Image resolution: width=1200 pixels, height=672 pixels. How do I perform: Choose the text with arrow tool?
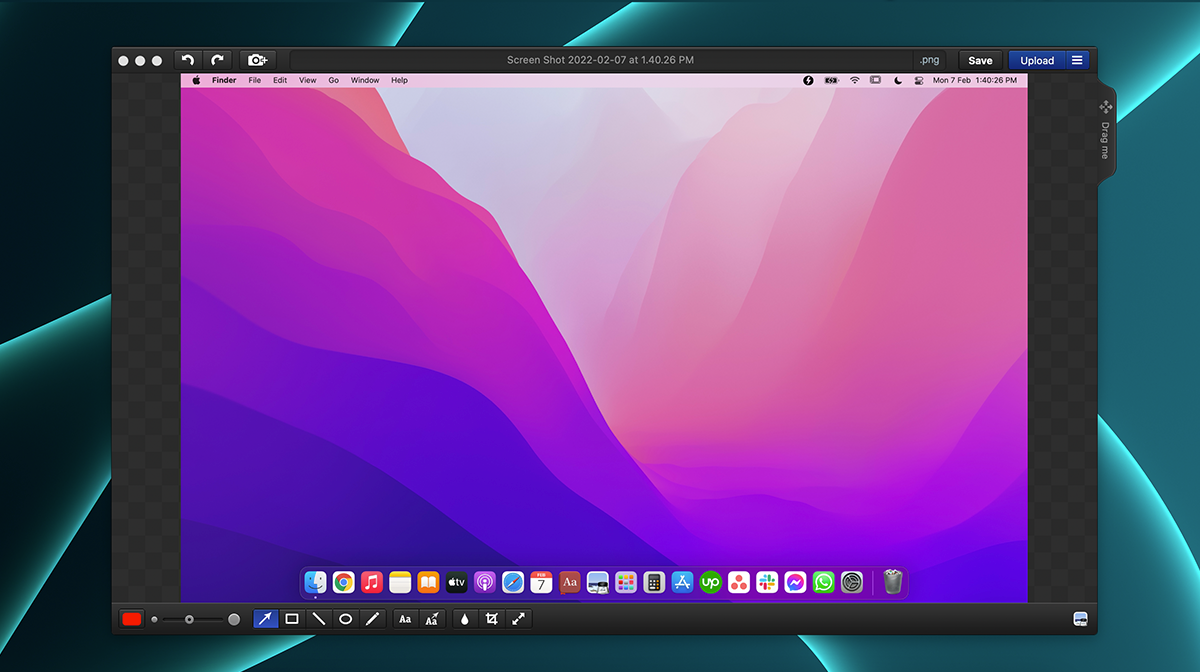coord(432,619)
